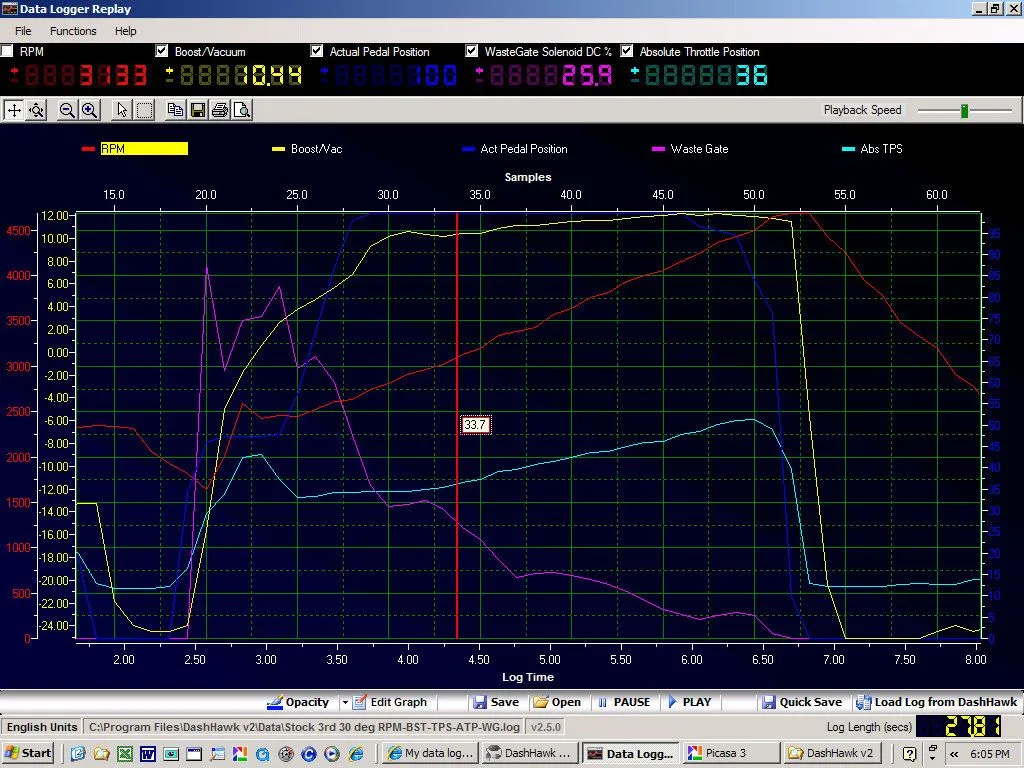Open the File menu

coord(23,31)
